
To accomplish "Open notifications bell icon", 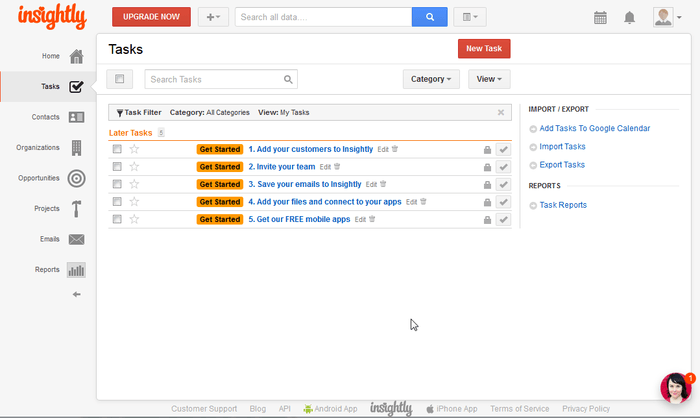I will click(x=629, y=17).
